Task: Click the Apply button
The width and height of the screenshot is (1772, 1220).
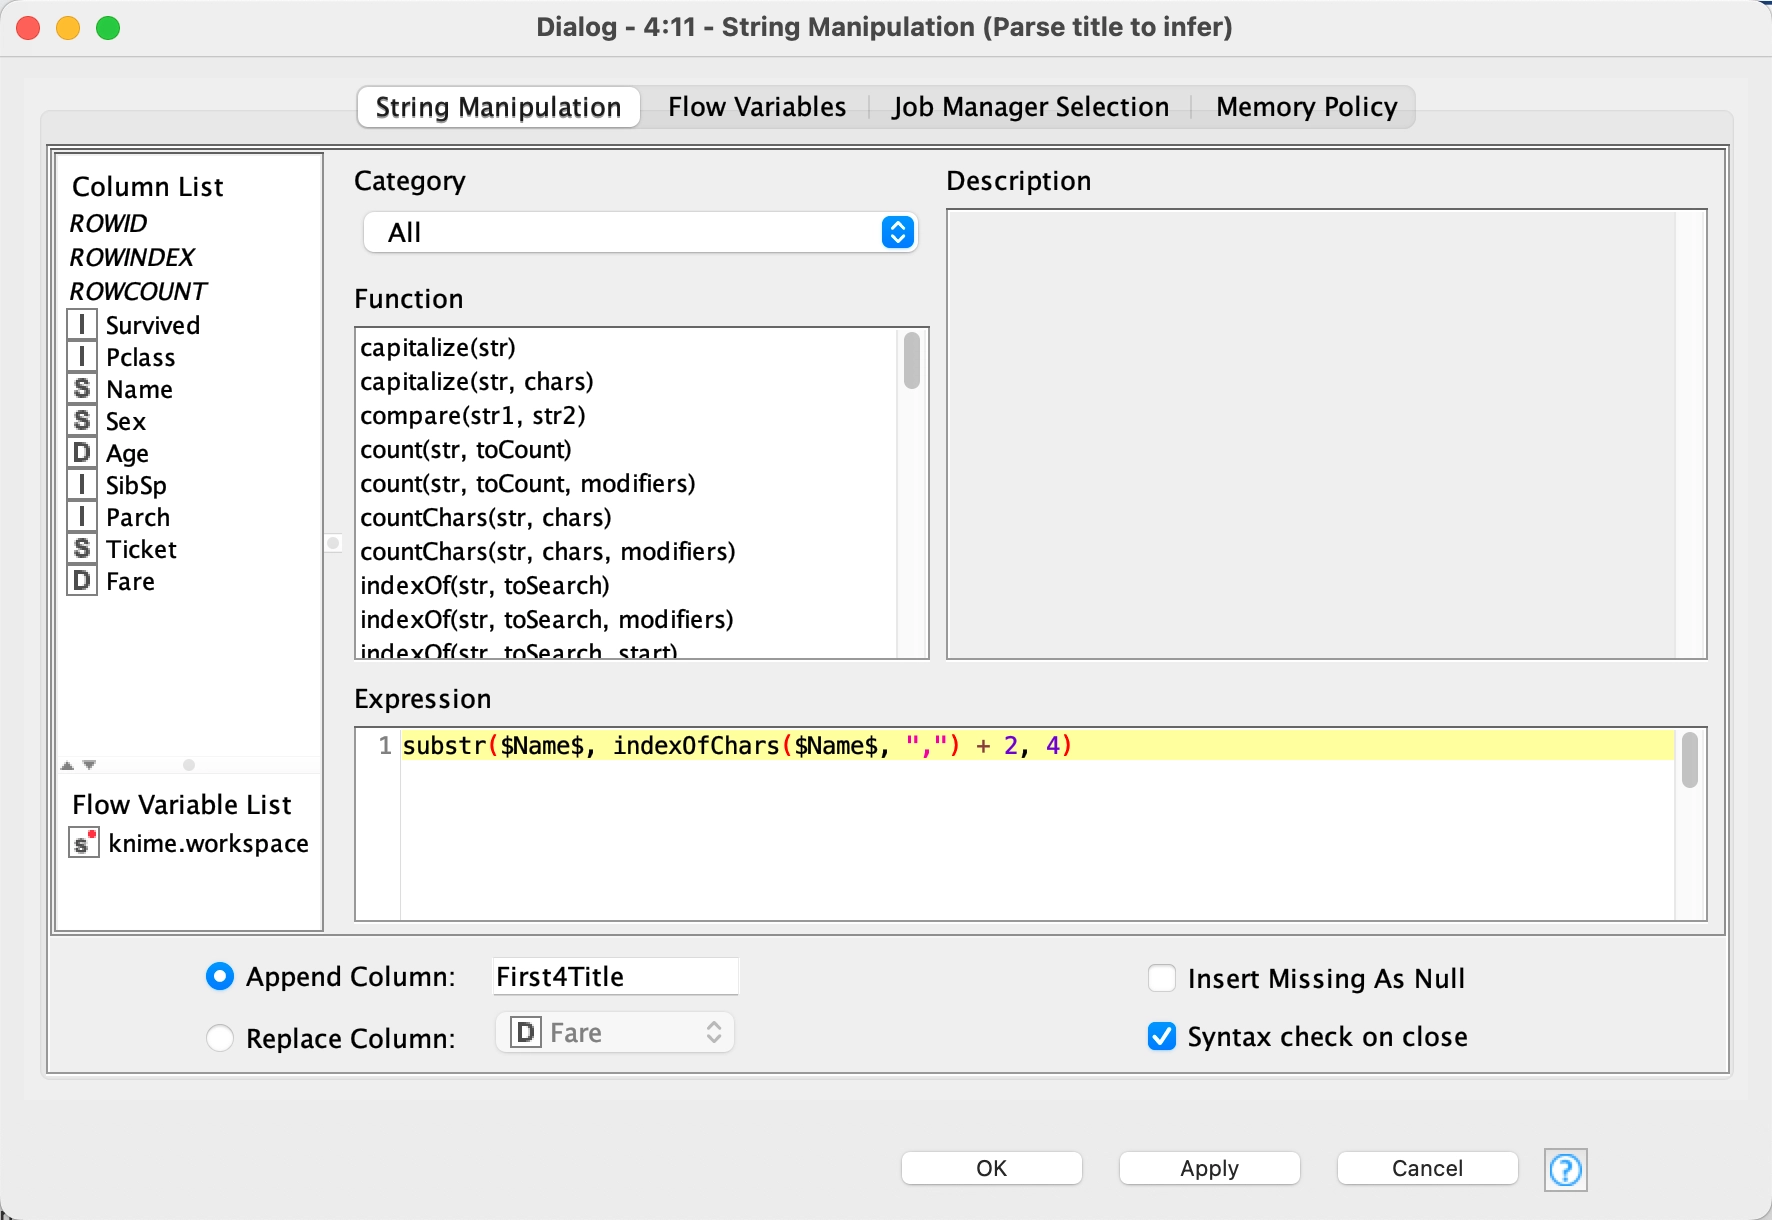Action: [x=1209, y=1168]
